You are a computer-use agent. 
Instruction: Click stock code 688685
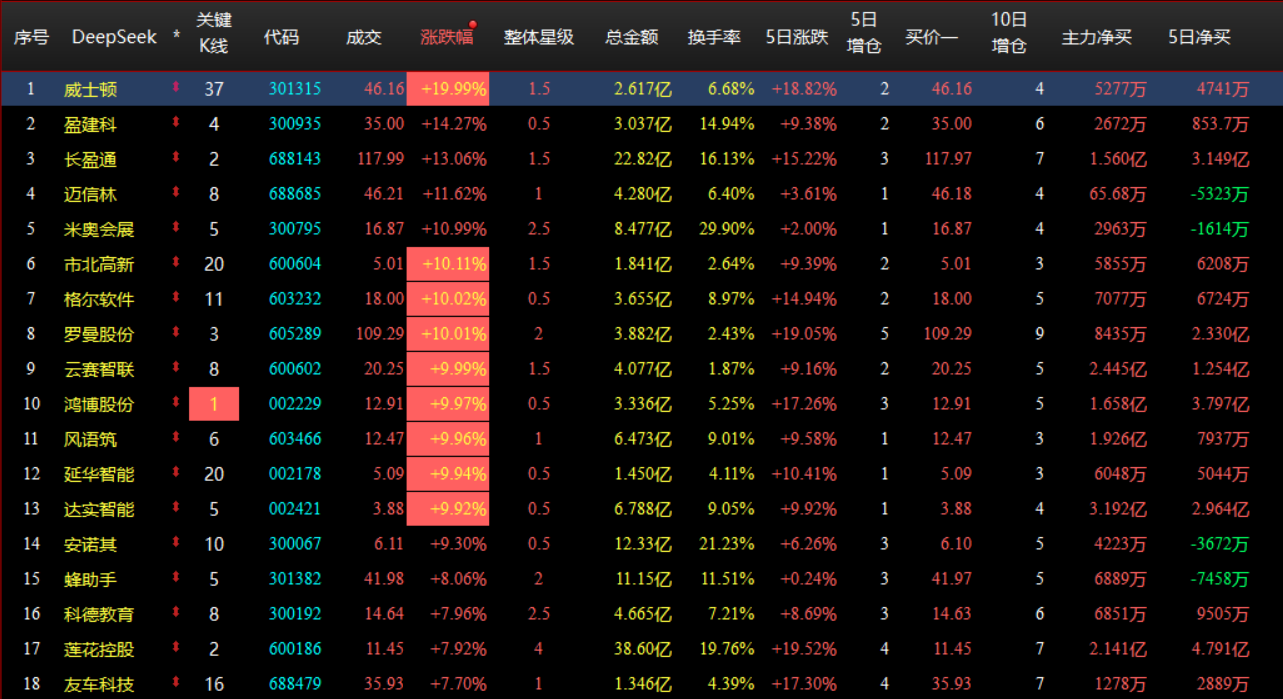click(295, 194)
